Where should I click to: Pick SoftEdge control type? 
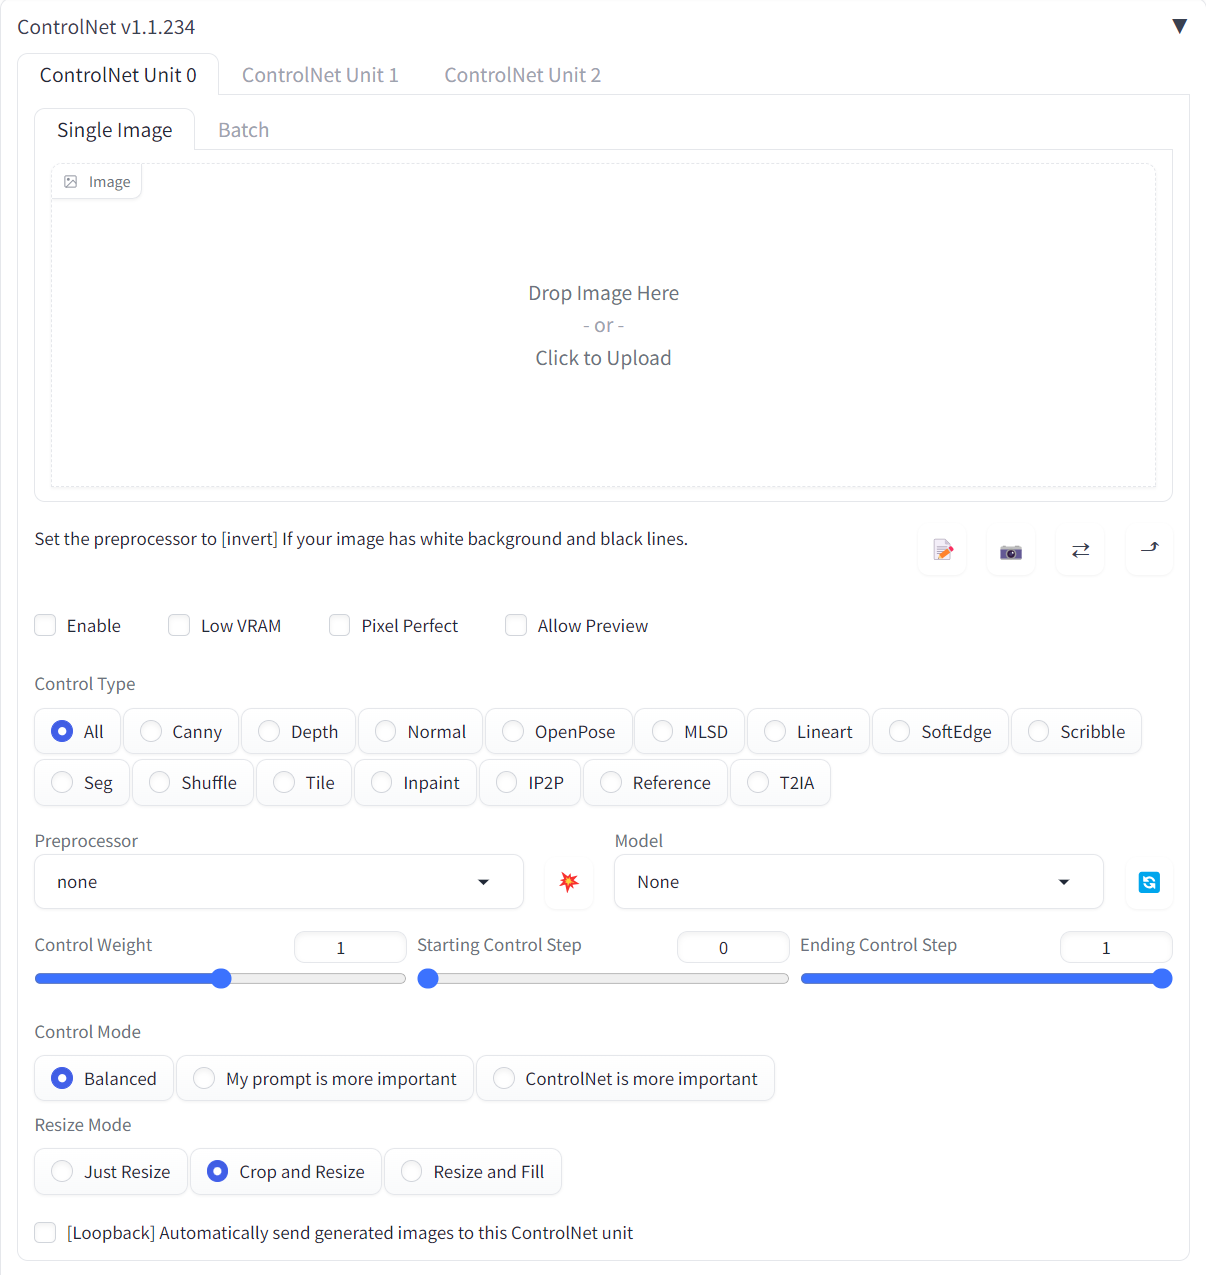coord(940,731)
